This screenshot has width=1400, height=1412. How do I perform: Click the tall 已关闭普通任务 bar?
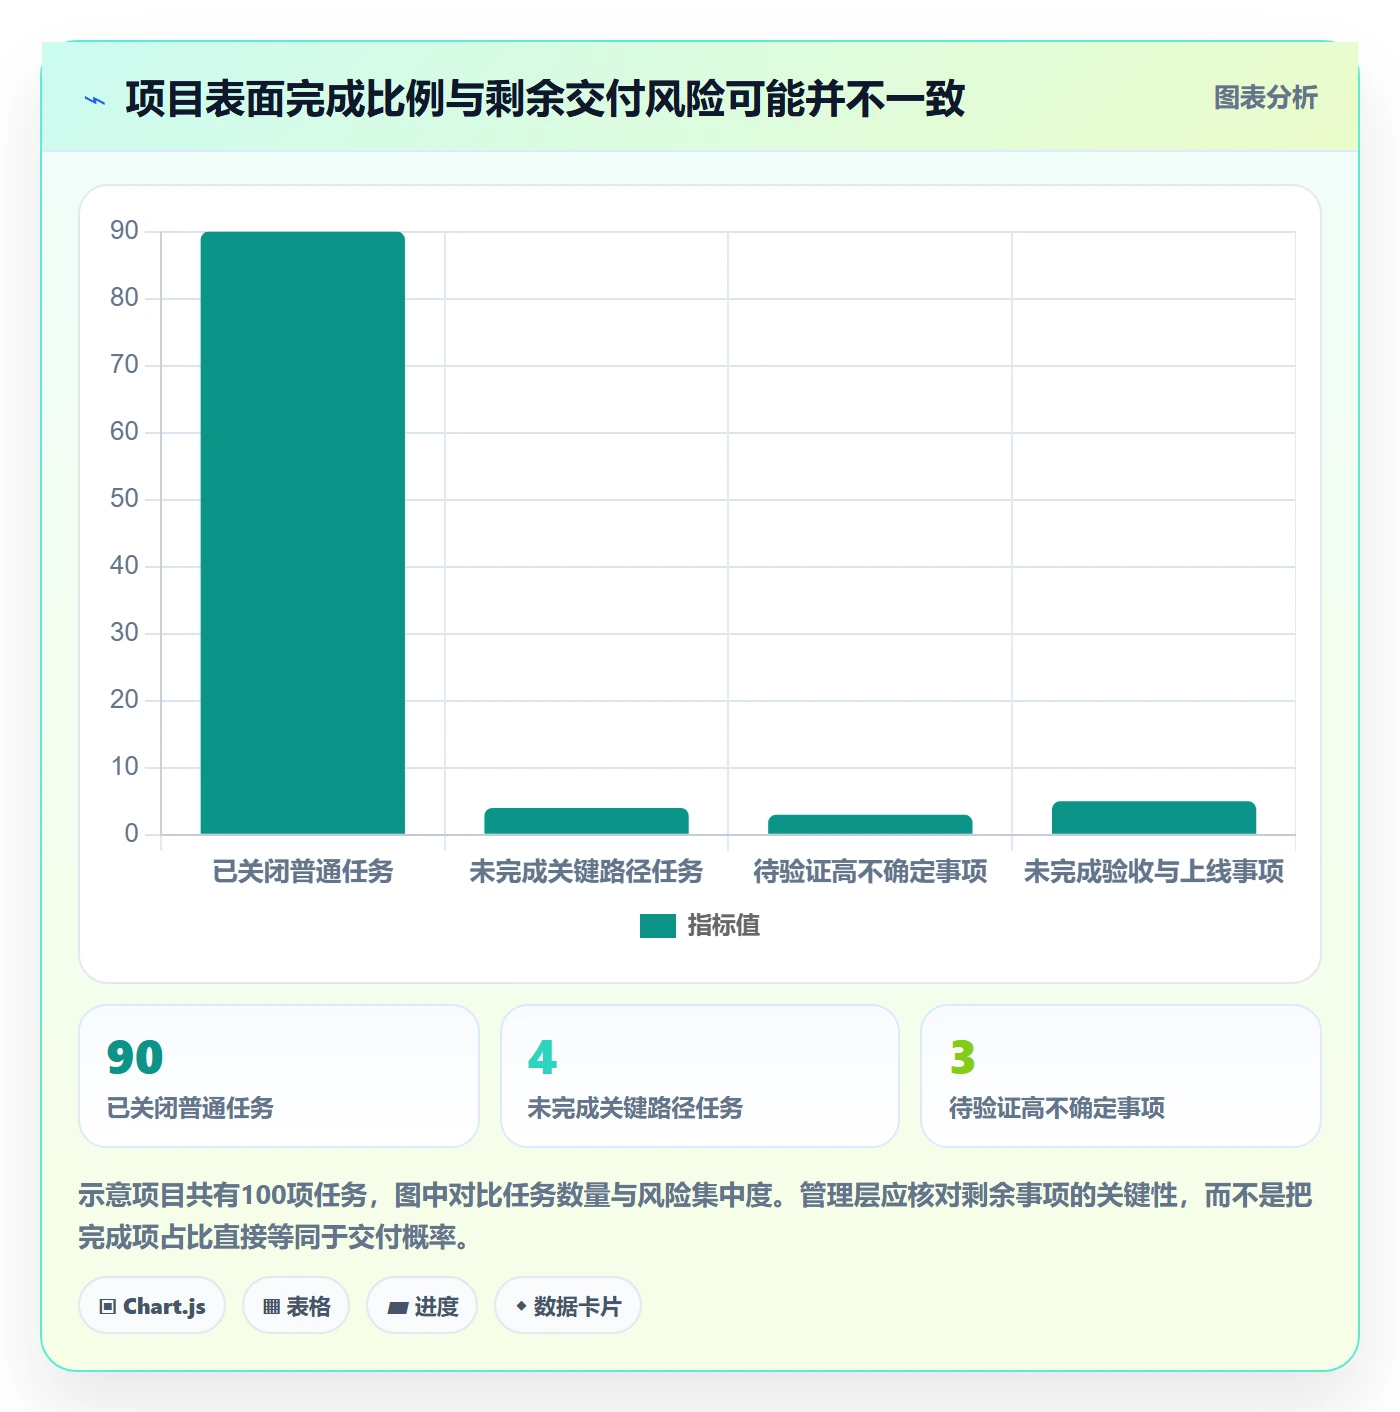[303, 533]
